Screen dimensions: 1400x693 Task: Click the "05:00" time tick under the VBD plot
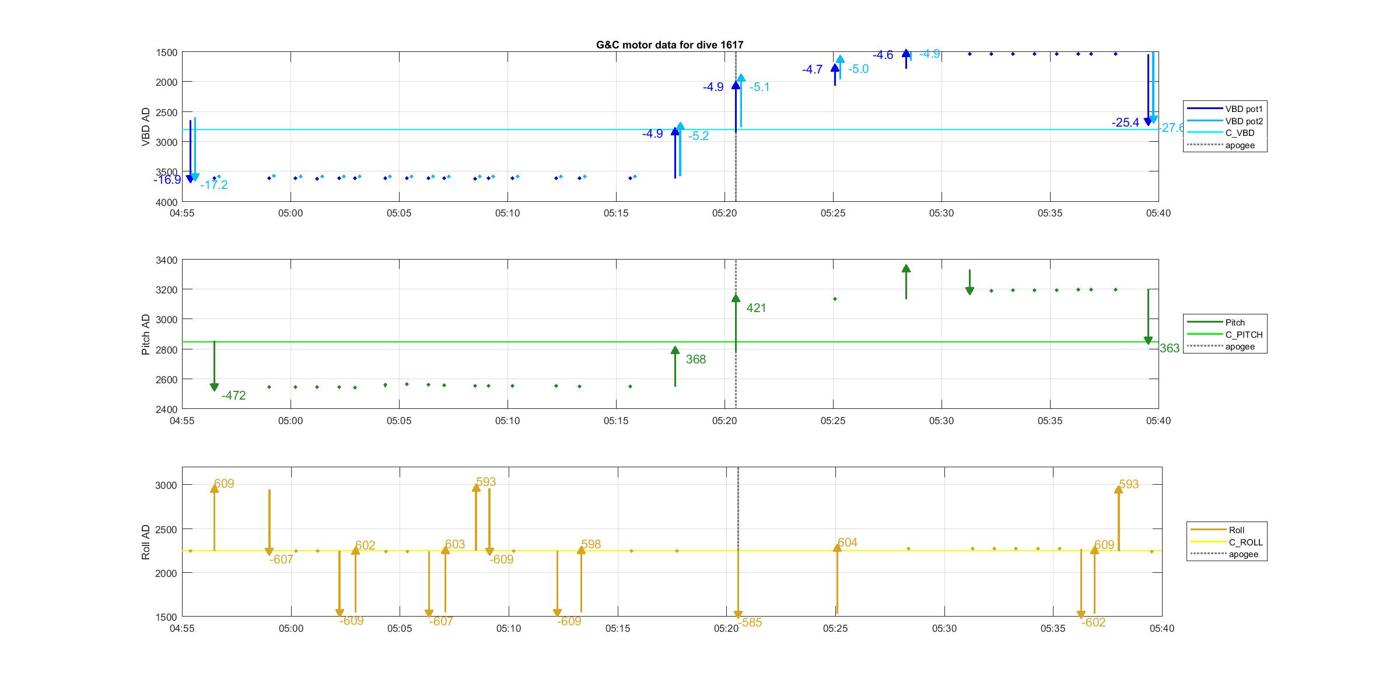coord(290,213)
